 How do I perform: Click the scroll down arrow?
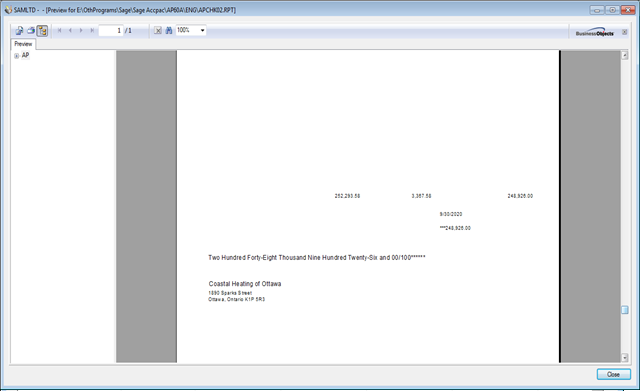point(625,358)
